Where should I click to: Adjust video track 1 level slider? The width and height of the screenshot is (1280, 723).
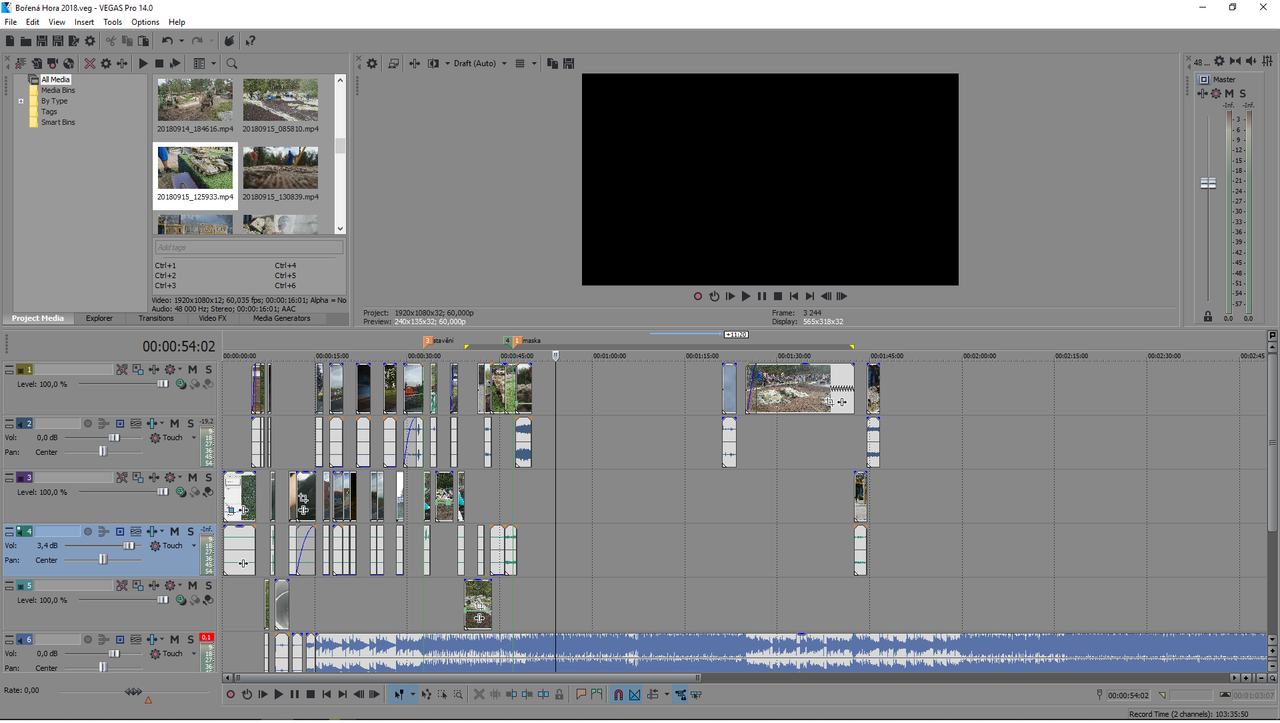[163, 384]
